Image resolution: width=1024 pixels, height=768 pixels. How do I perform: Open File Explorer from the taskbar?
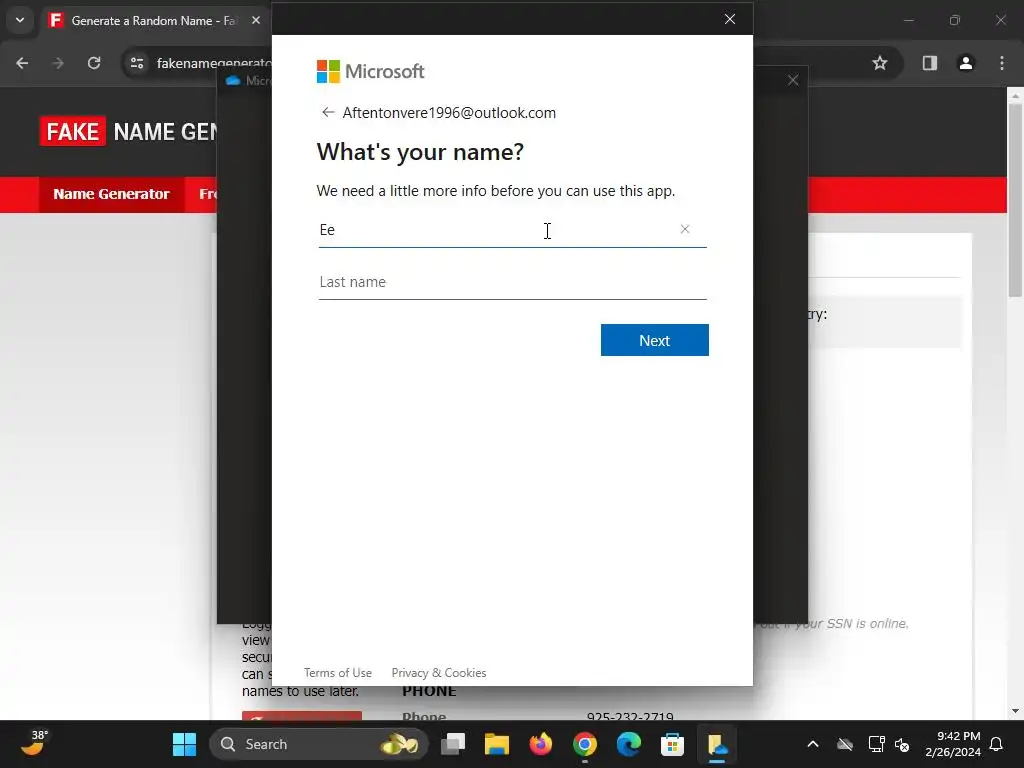coord(496,744)
